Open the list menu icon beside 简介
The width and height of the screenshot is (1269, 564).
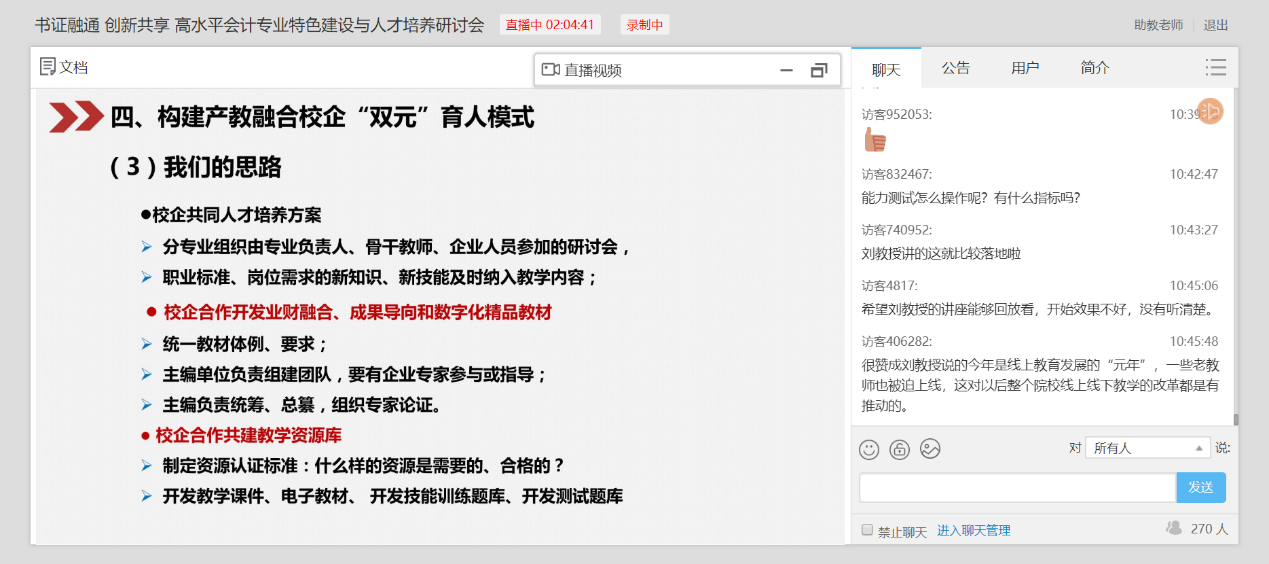coord(1215,67)
